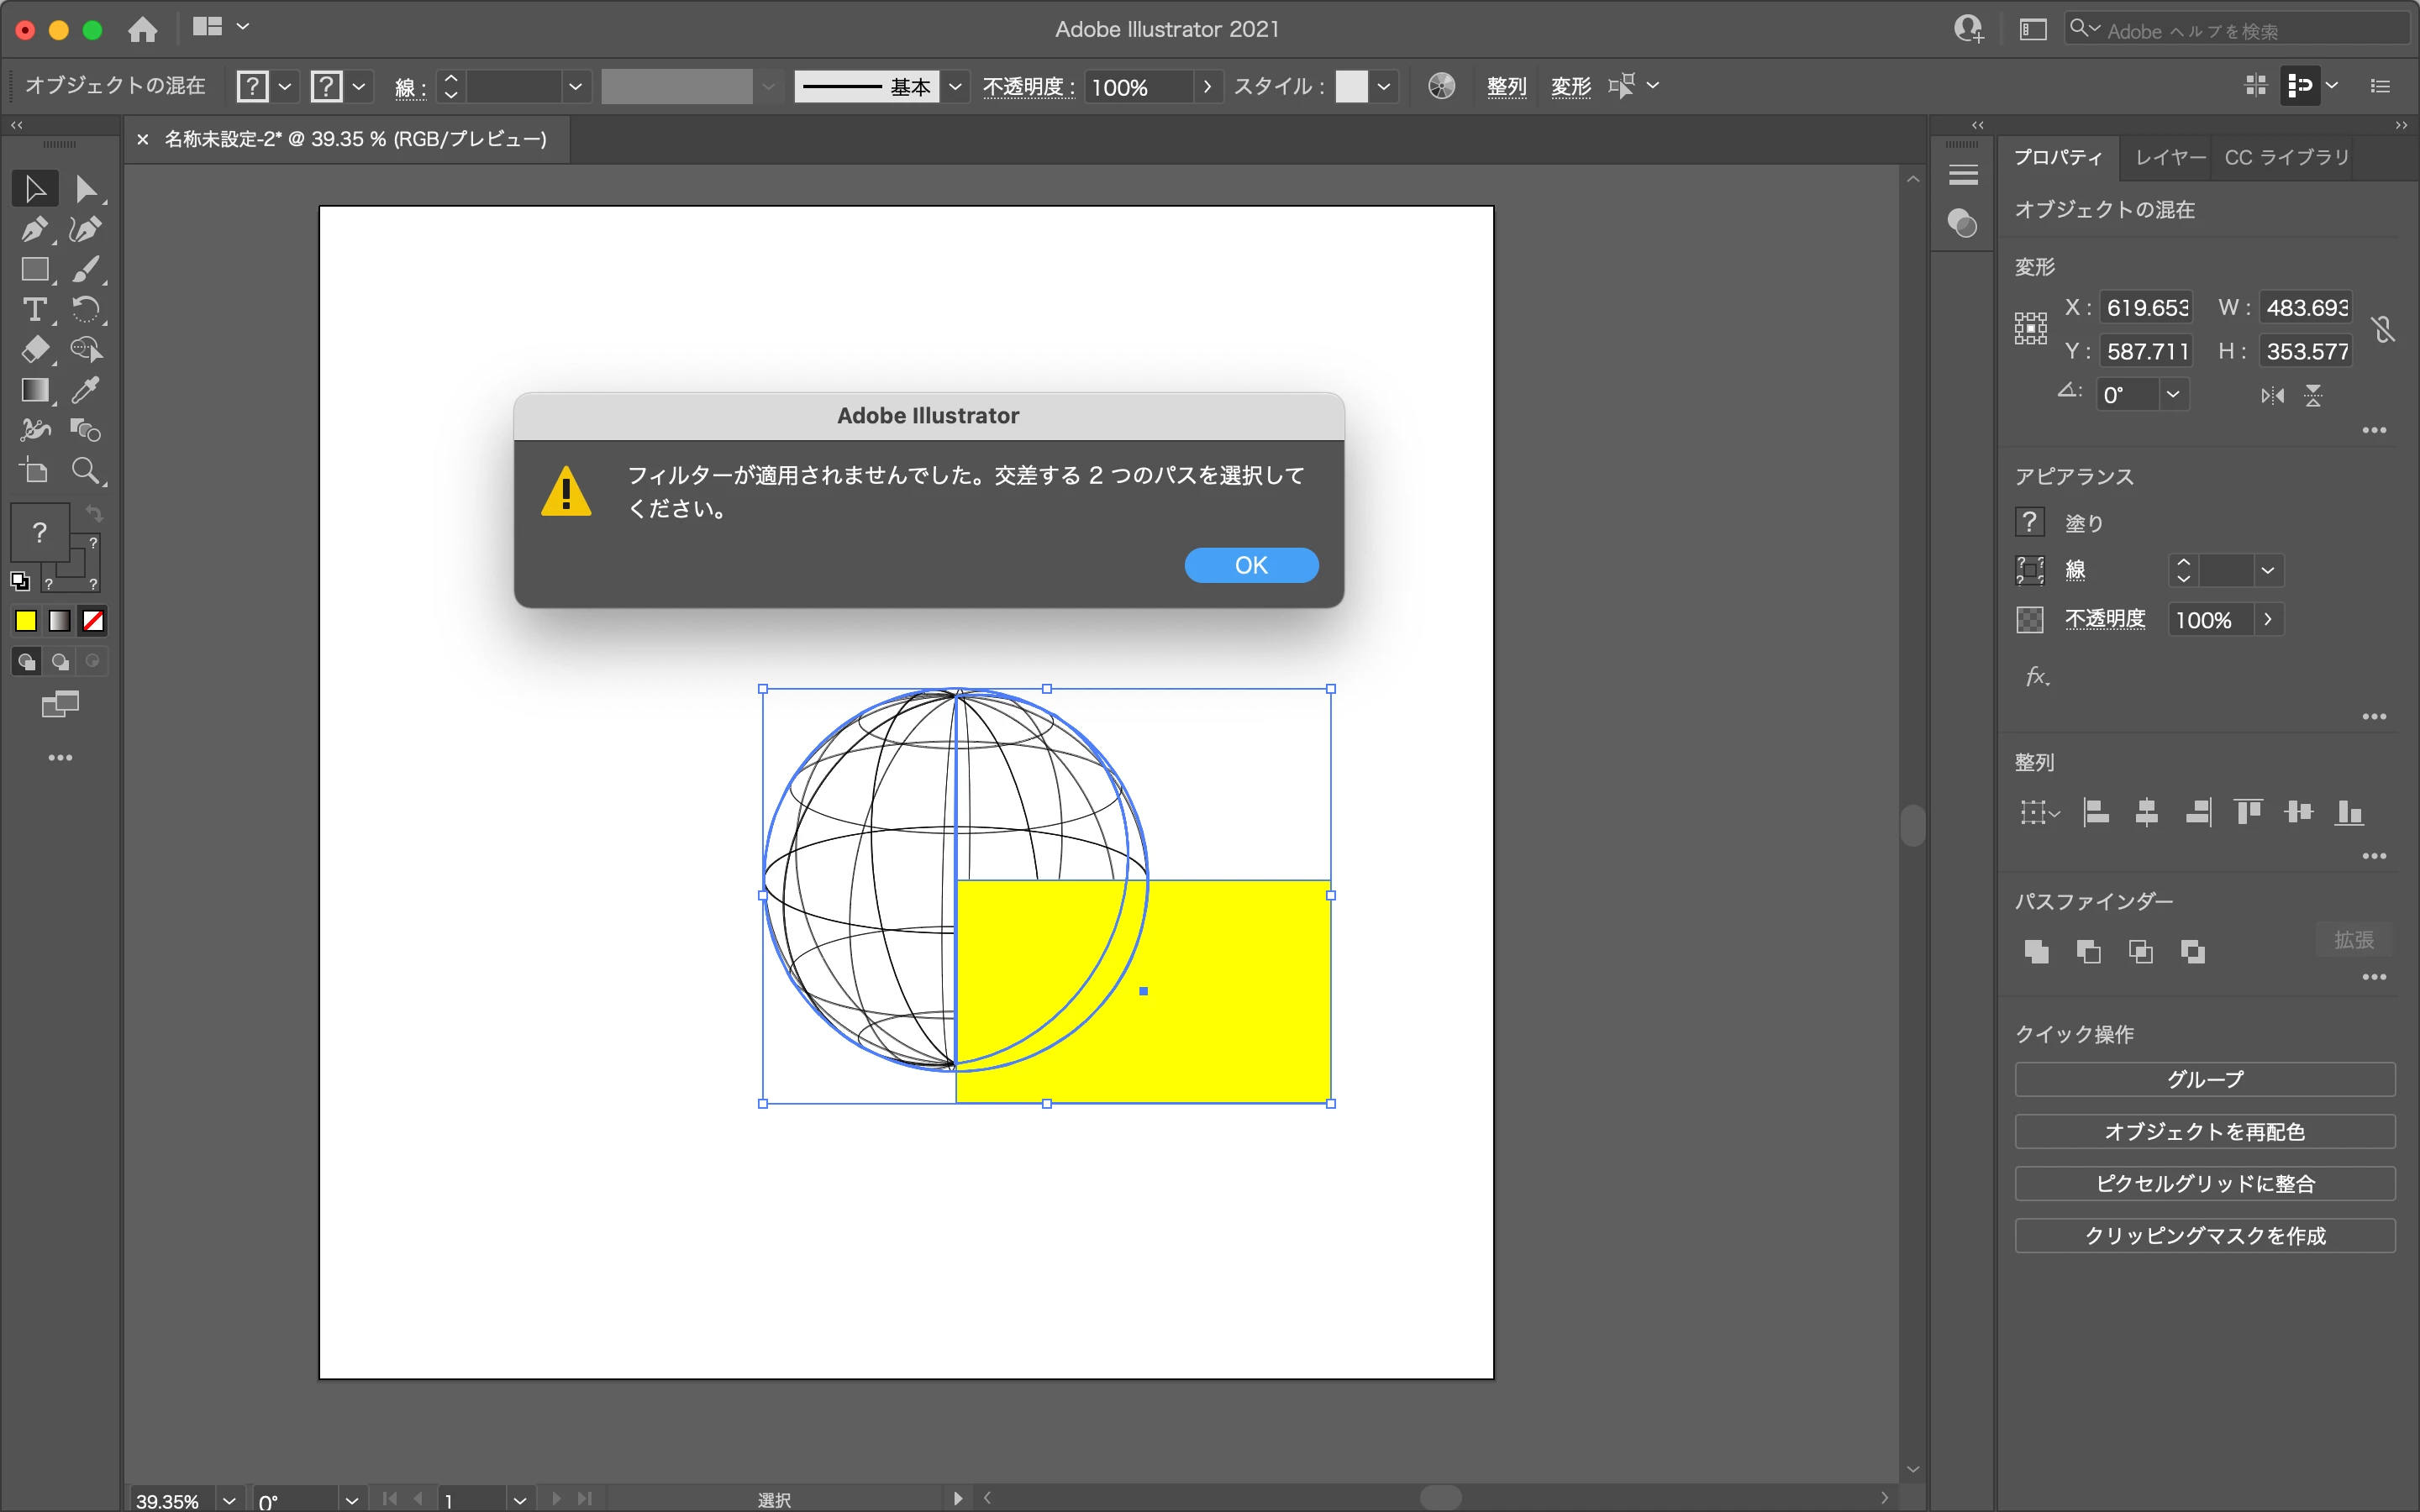
Task: Click the クリッピングマスクを作成 button
Action: (x=2204, y=1236)
